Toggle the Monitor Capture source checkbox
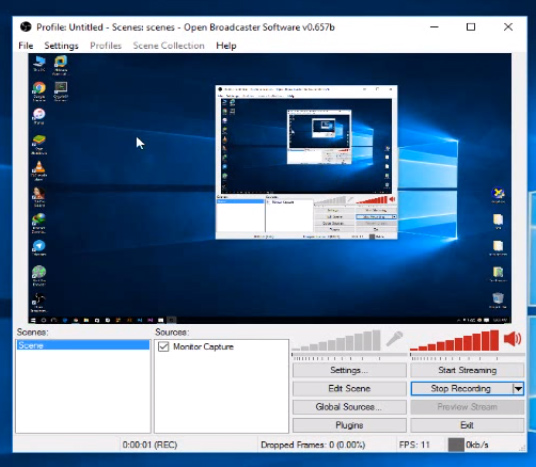The image size is (536, 467). 163,347
